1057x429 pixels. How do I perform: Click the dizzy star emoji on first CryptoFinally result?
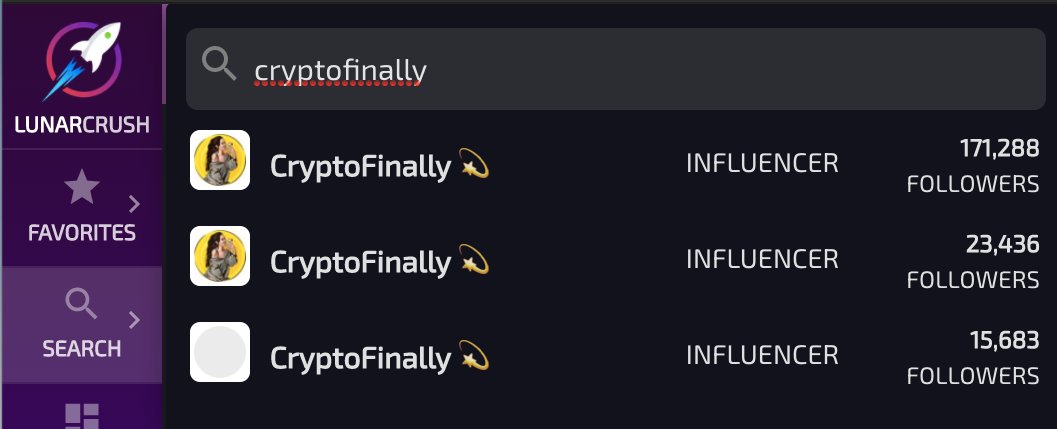click(x=473, y=164)
